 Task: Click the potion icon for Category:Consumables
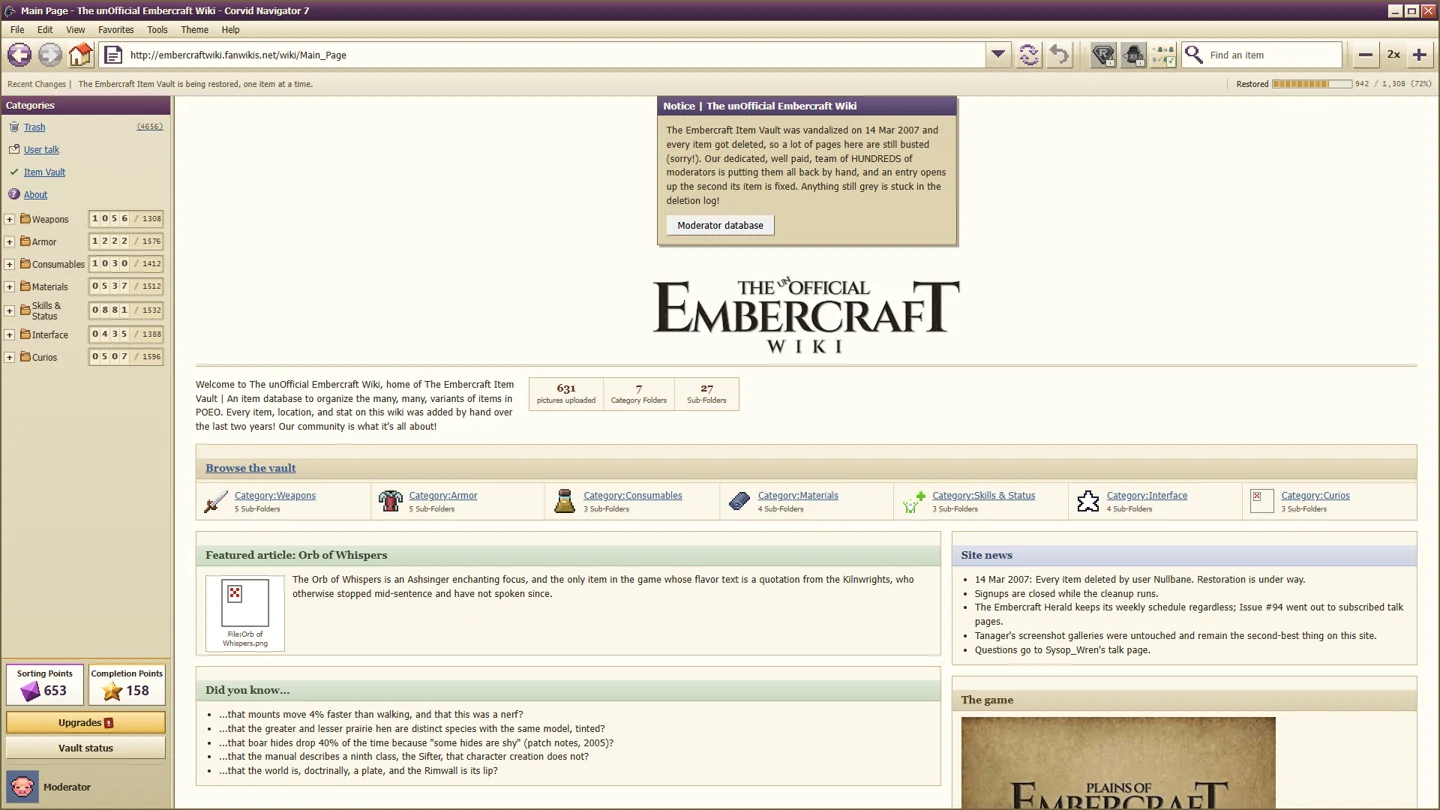coord(565,501)
